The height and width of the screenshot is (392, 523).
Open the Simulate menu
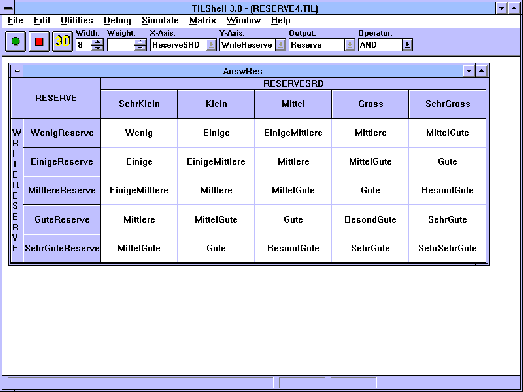160,21
